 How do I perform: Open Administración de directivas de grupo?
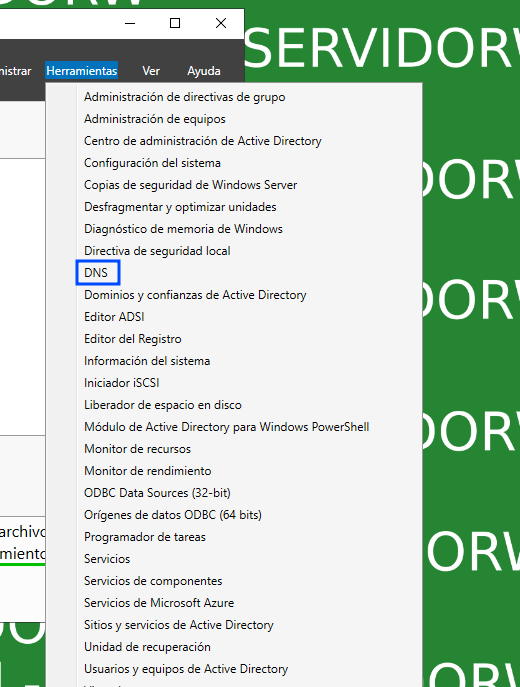pyautogui.click(x=184, y=97)
